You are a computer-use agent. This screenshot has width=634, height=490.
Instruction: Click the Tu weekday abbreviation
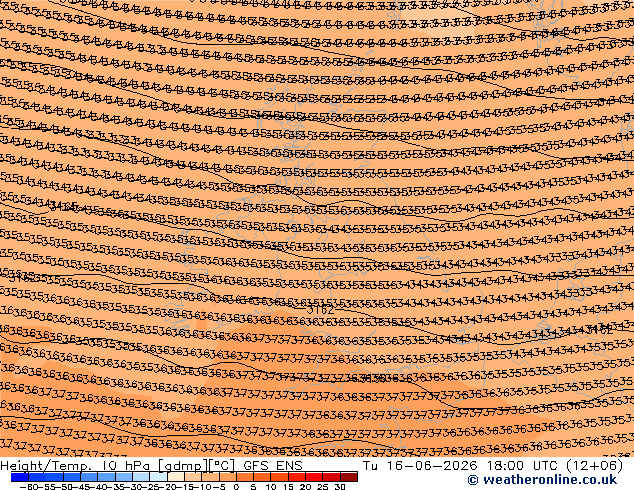371,466
